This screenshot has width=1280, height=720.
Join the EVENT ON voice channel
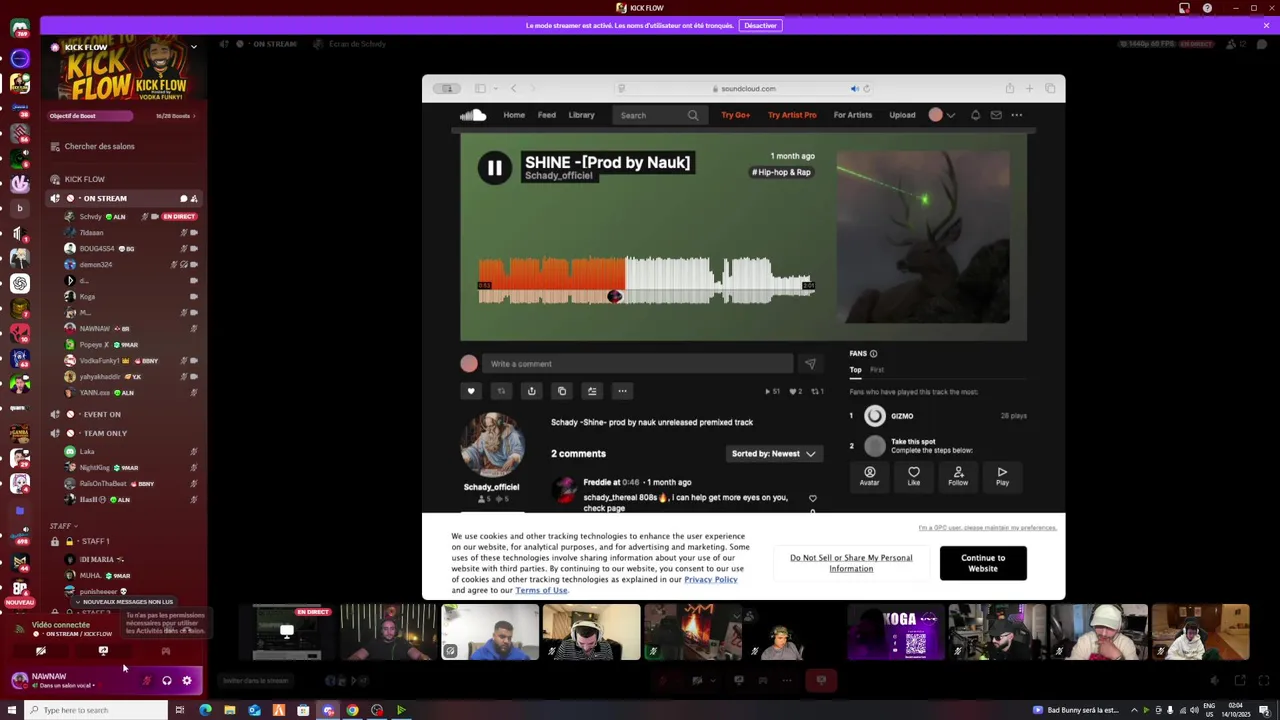[102, 415]
